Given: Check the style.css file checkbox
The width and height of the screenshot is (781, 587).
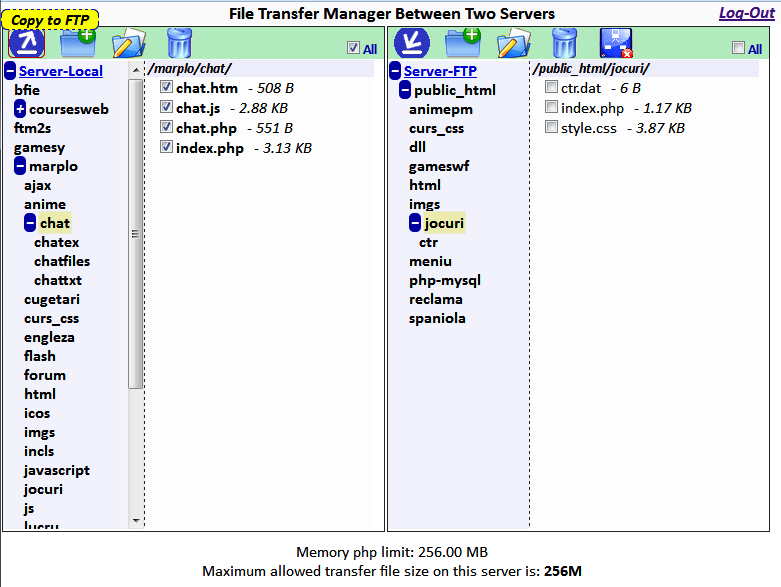Looking at the screenshot, I should click(x=551, y=127).
